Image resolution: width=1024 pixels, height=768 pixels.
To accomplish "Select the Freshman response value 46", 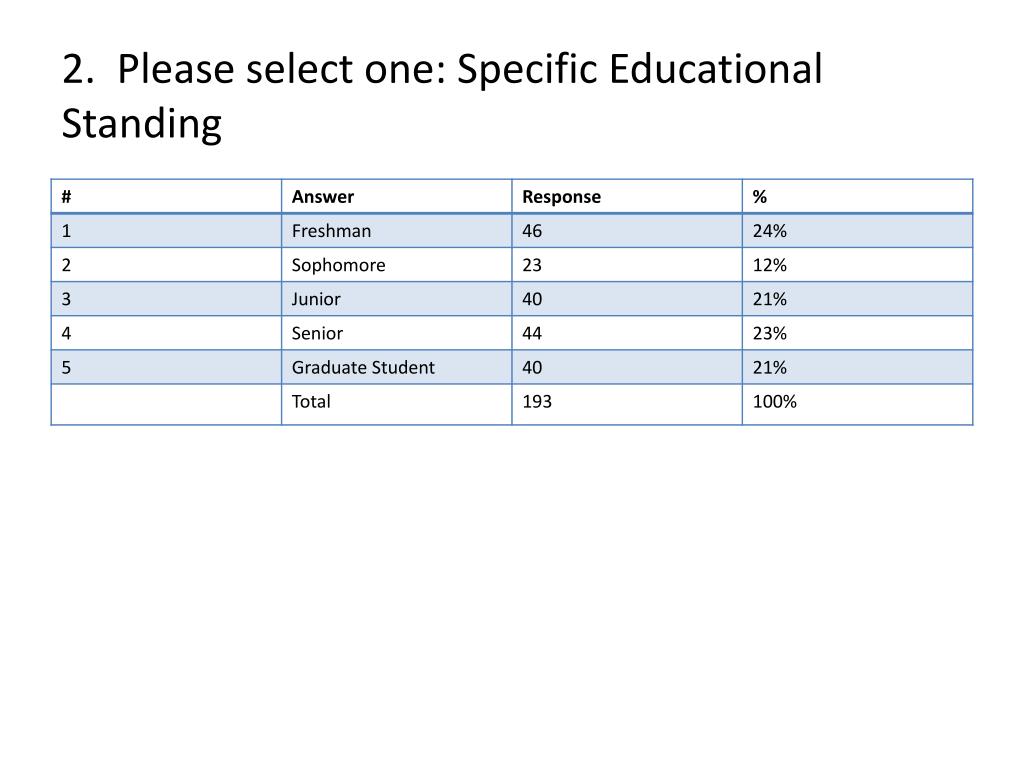I will (627, 231).
